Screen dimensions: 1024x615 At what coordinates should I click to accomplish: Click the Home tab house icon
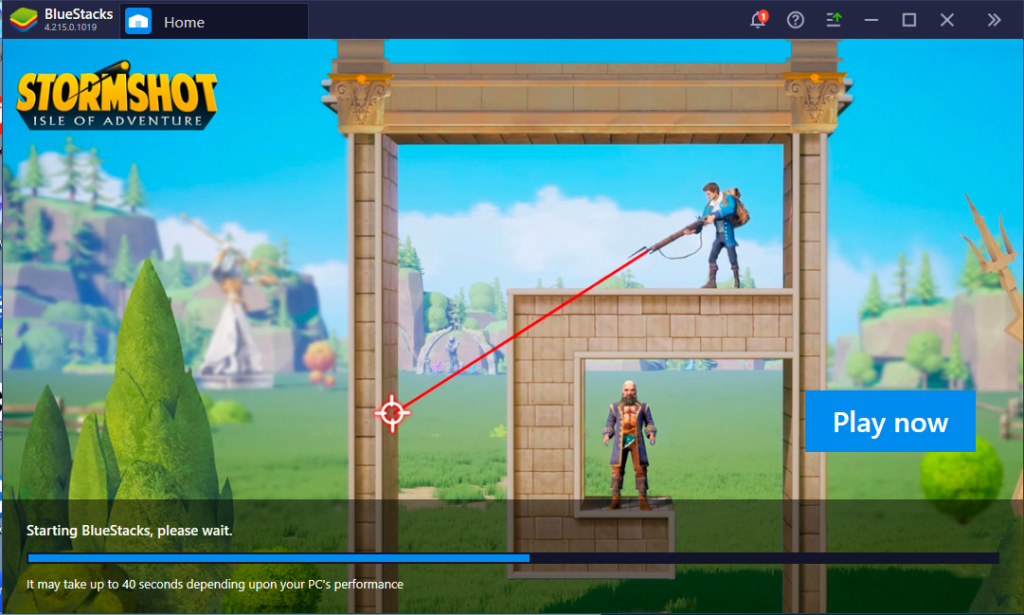(138, 22)
